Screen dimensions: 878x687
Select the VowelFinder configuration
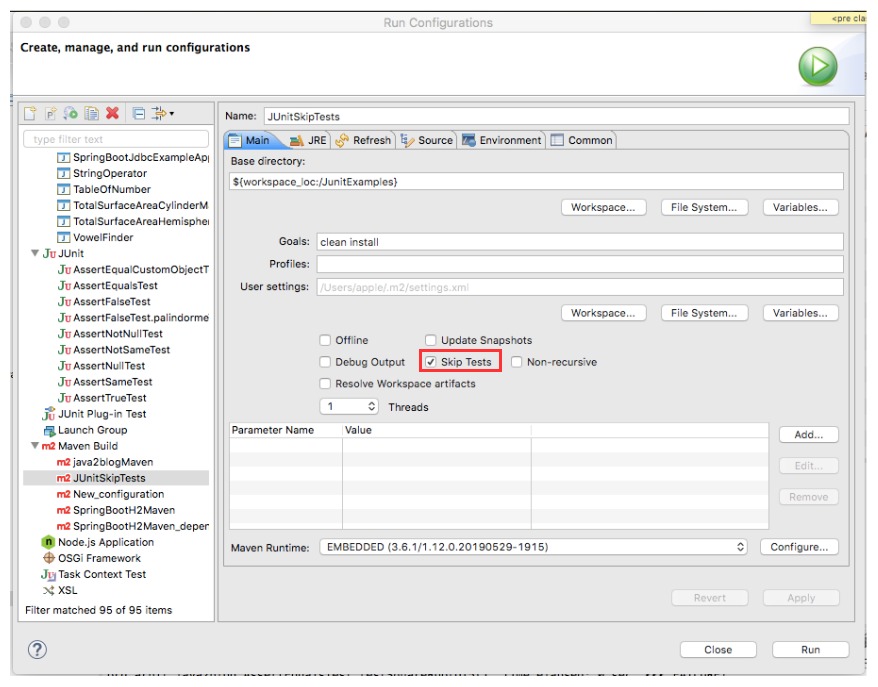pos(95,237)
